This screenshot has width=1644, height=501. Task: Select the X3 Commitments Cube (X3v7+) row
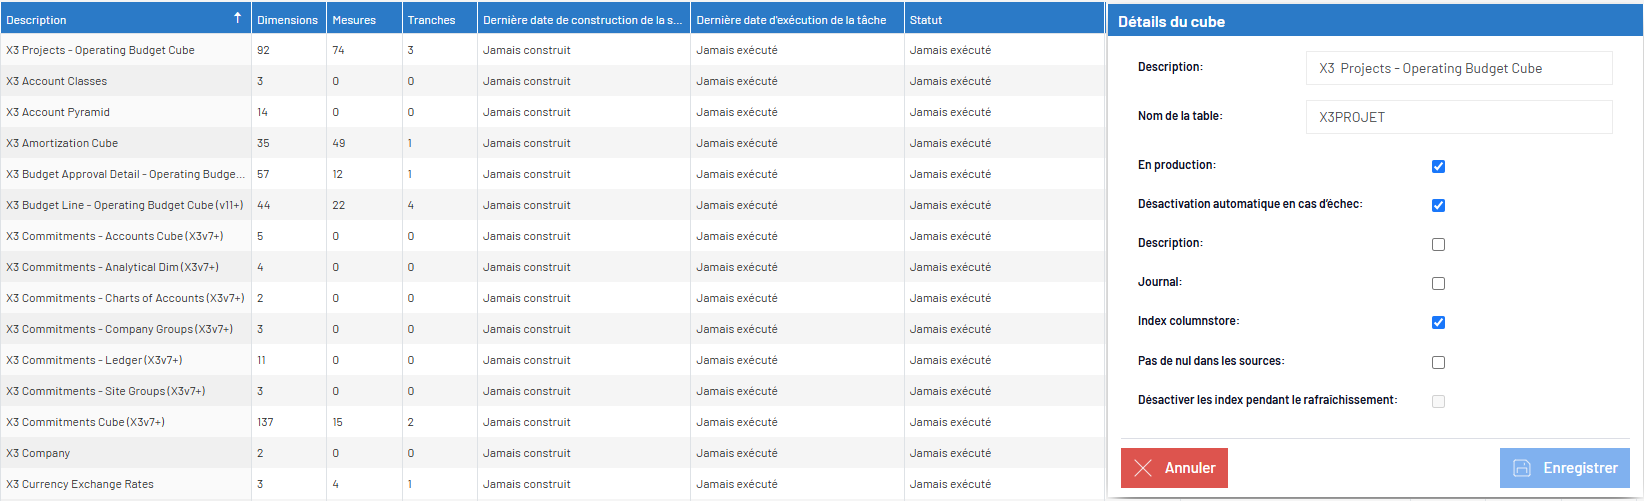(x=551, y=422)
